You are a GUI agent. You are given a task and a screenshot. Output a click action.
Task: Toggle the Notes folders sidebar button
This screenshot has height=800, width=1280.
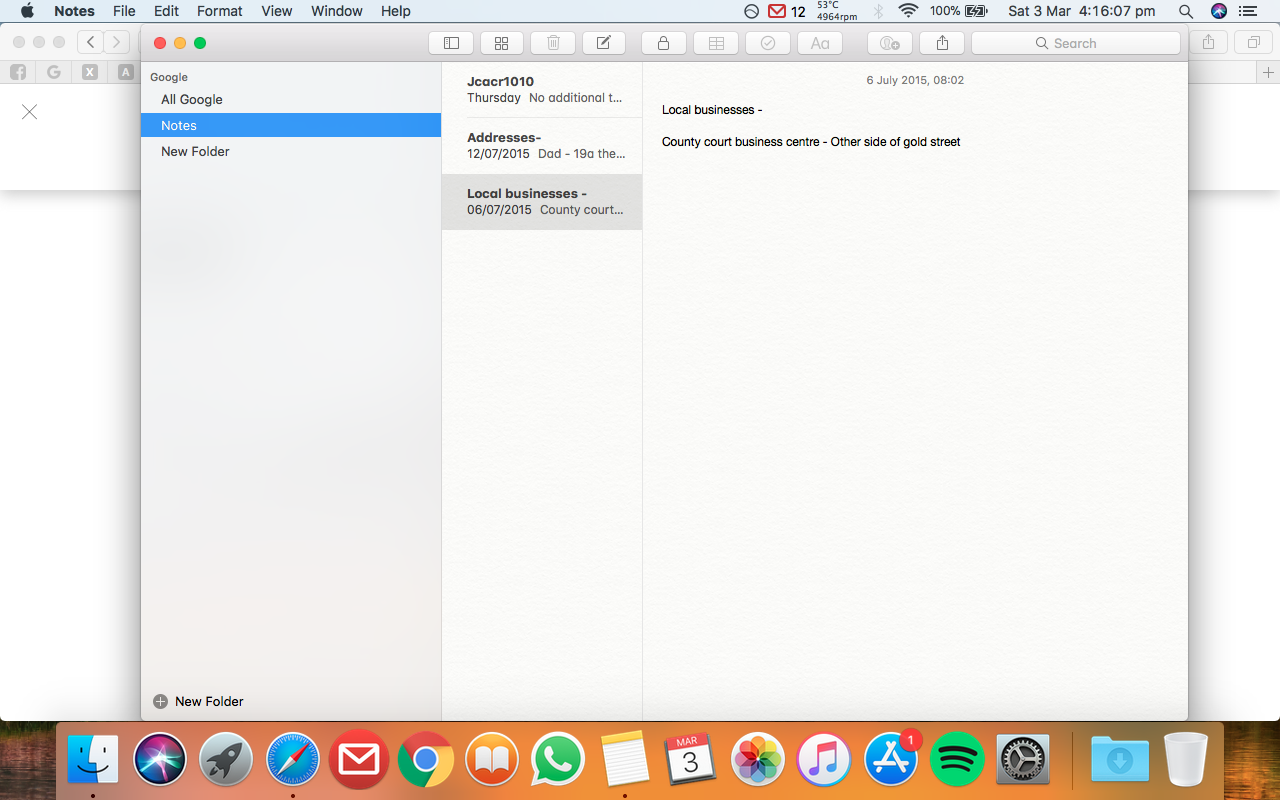click(x=451, y=43)
